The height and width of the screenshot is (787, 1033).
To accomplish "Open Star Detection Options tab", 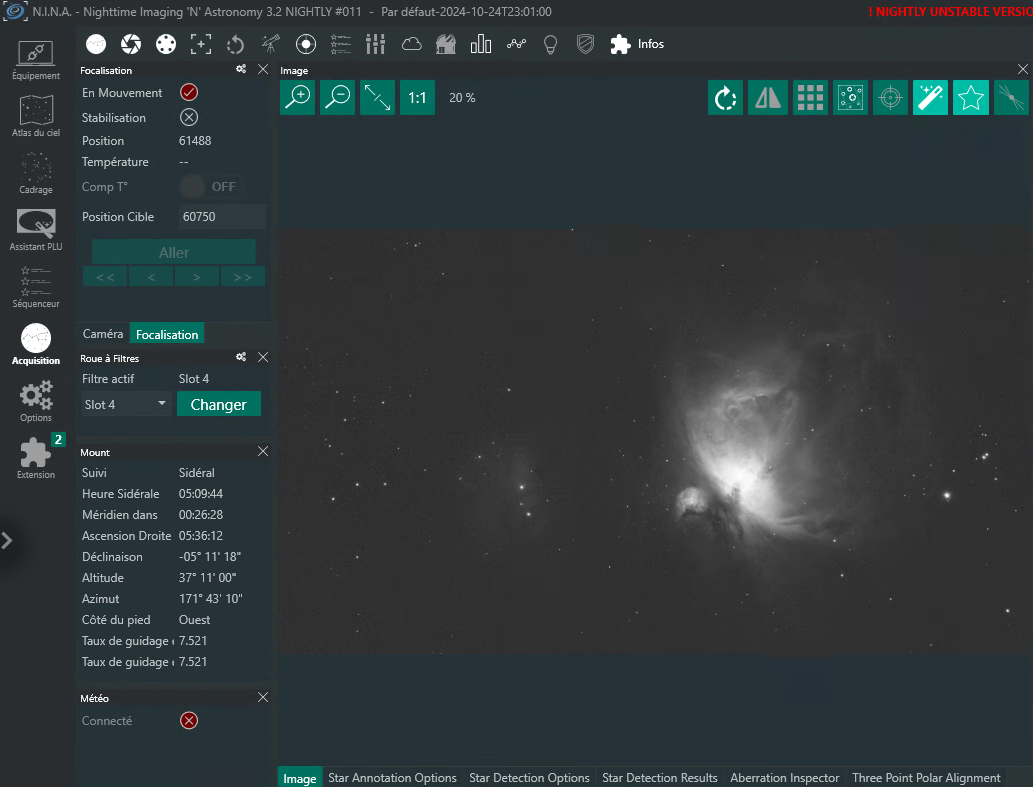I will coord(529,778).
